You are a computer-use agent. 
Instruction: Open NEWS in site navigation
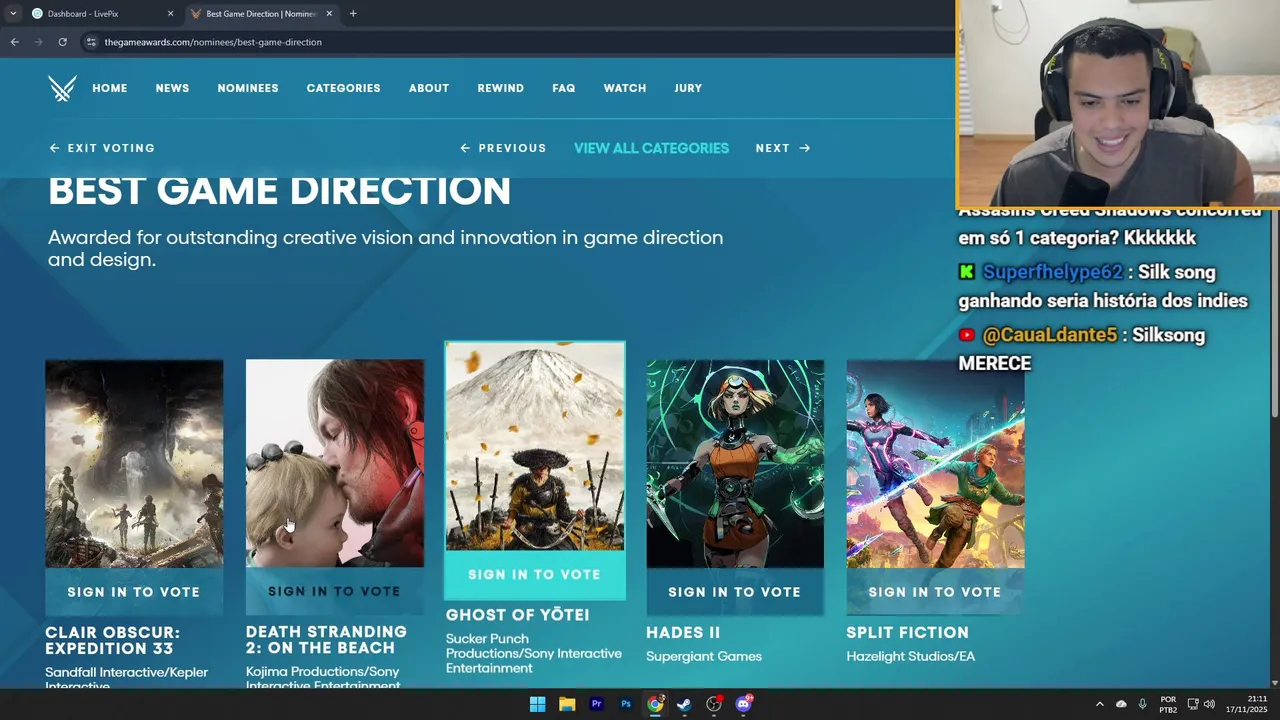click(172, 88)
